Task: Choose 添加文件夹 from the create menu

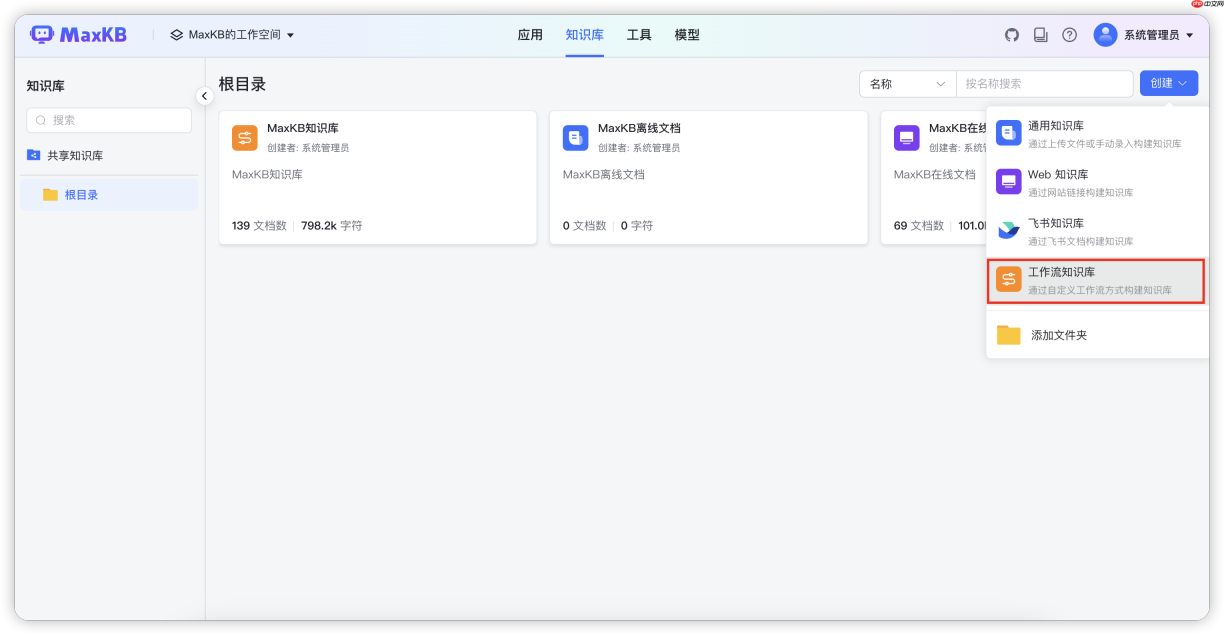Action: tap(1098, 335)
